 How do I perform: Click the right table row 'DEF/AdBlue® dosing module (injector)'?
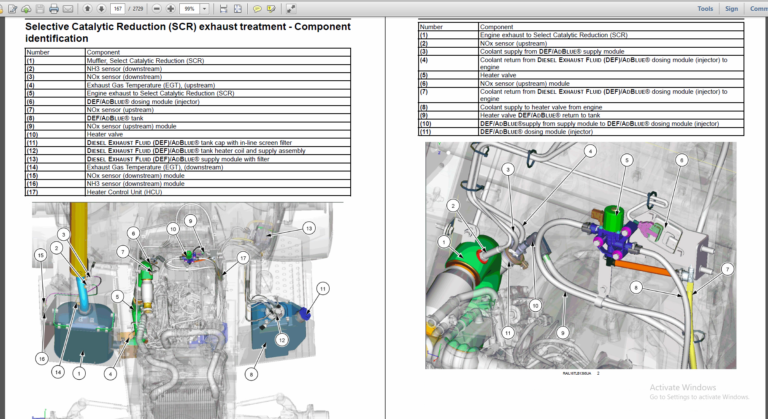click(581, 131)
